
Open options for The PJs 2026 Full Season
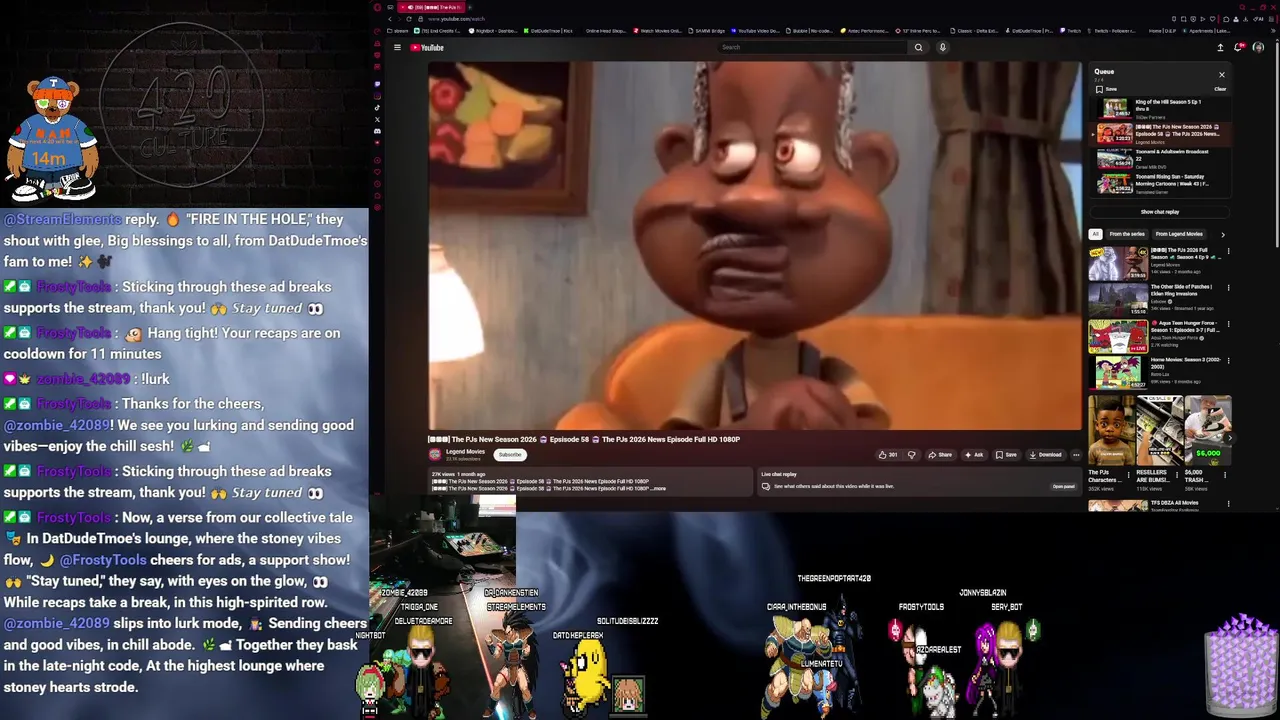1228,251
